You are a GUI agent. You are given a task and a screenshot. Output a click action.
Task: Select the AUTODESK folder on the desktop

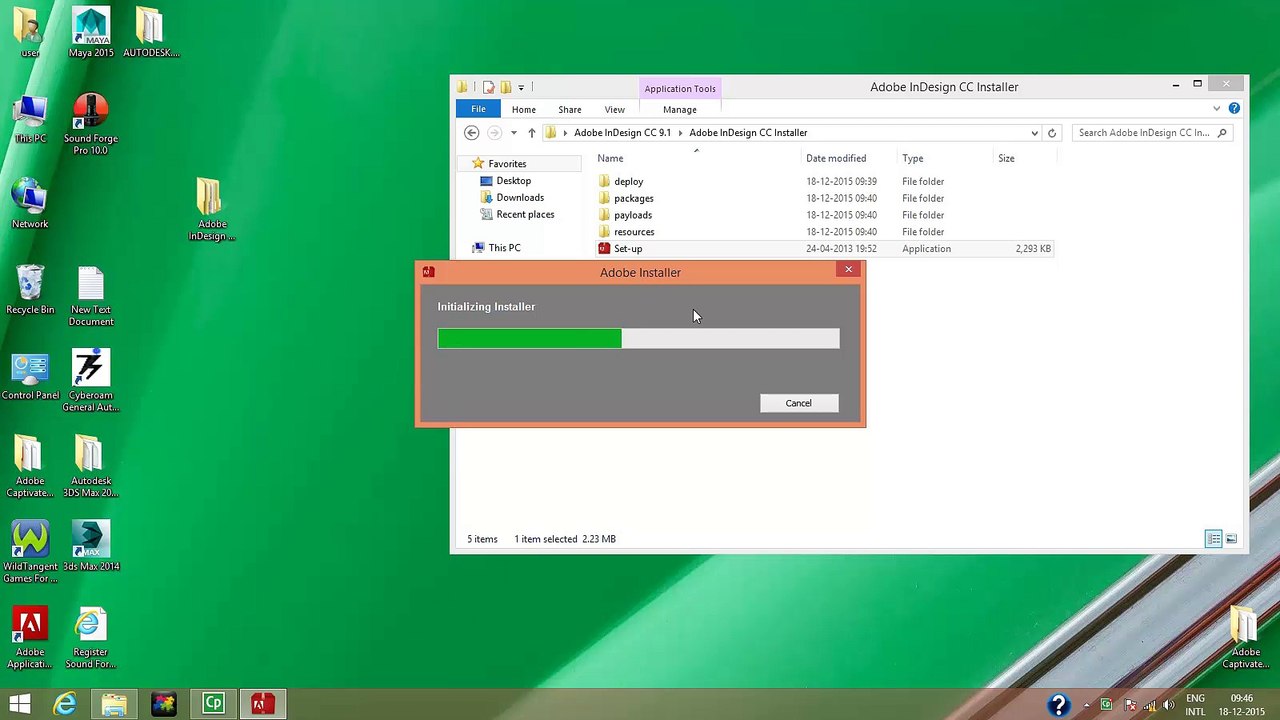[151, 32]
